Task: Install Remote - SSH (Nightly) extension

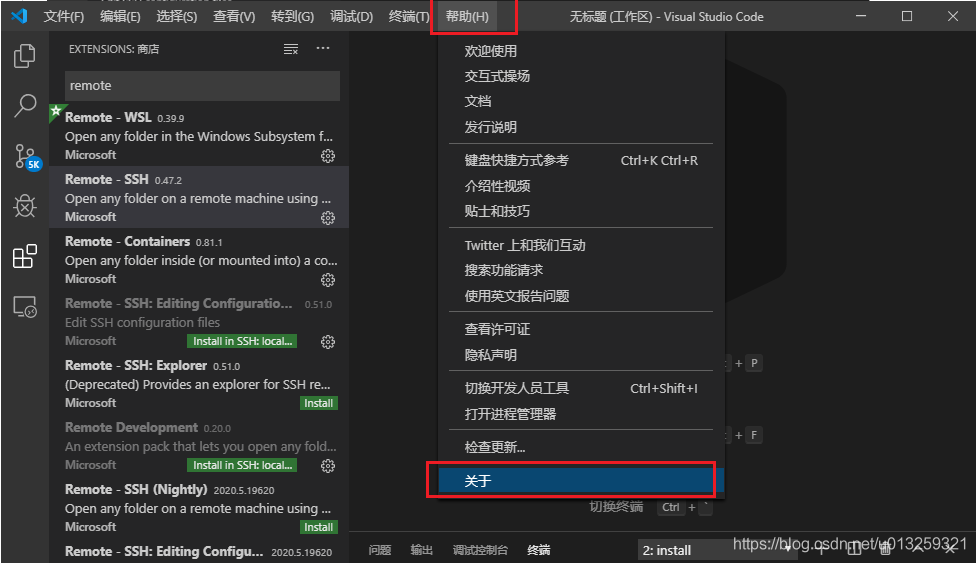Action: tap(319, 528)
